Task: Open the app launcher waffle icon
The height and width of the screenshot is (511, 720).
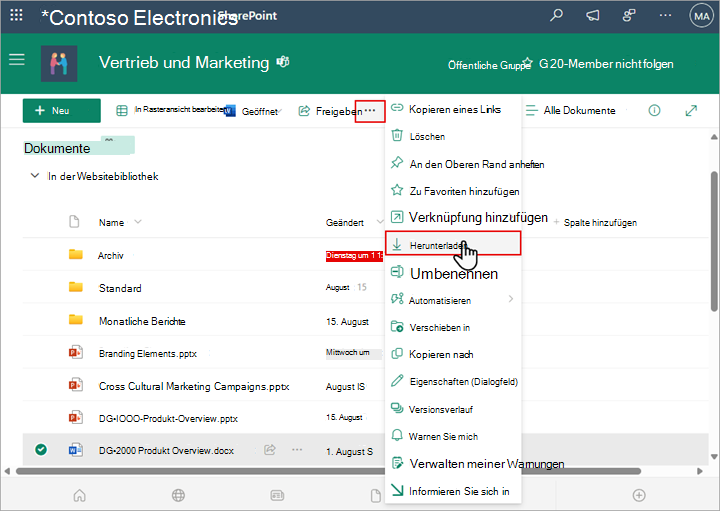Action: pyautogui.click(x=16, y=16)
